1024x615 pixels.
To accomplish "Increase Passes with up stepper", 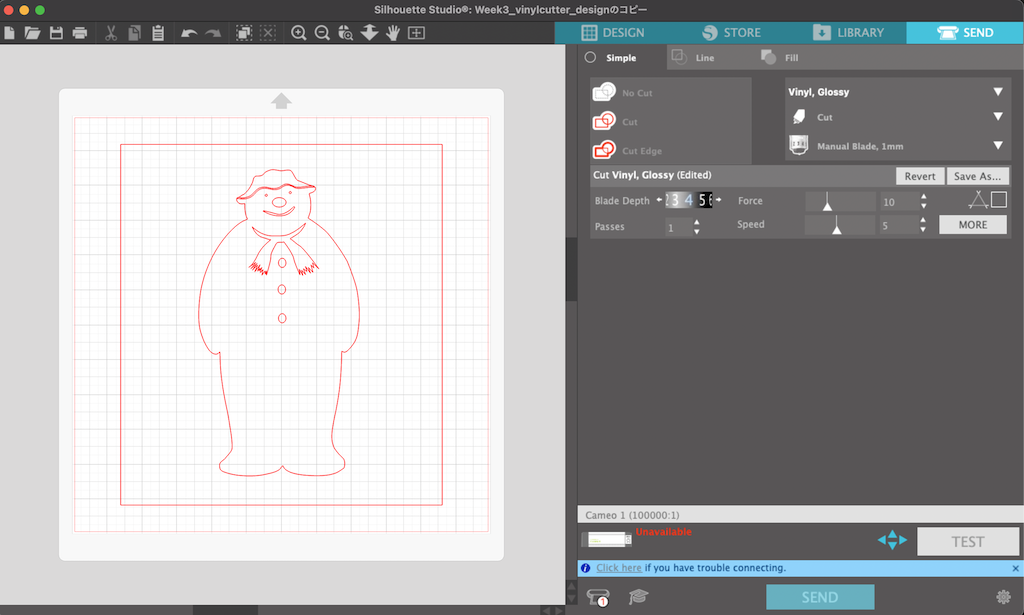I will coord(697,222).
